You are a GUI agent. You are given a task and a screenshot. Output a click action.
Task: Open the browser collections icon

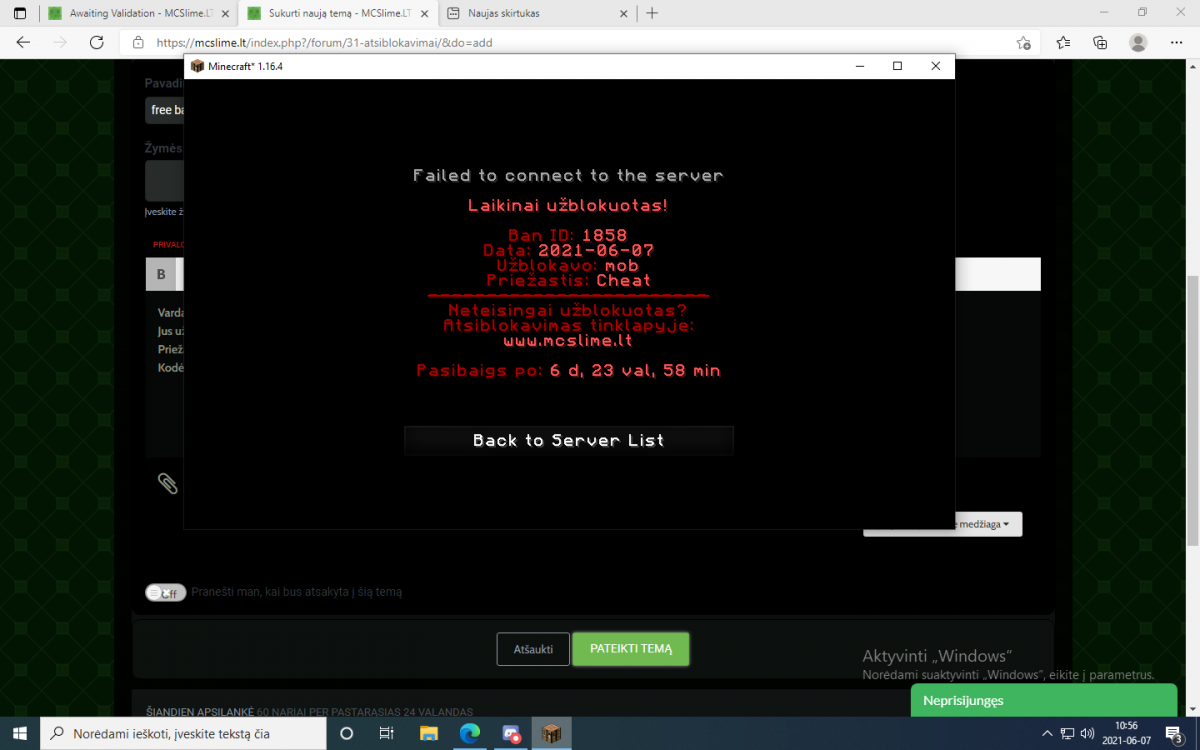click(1100, 43)
